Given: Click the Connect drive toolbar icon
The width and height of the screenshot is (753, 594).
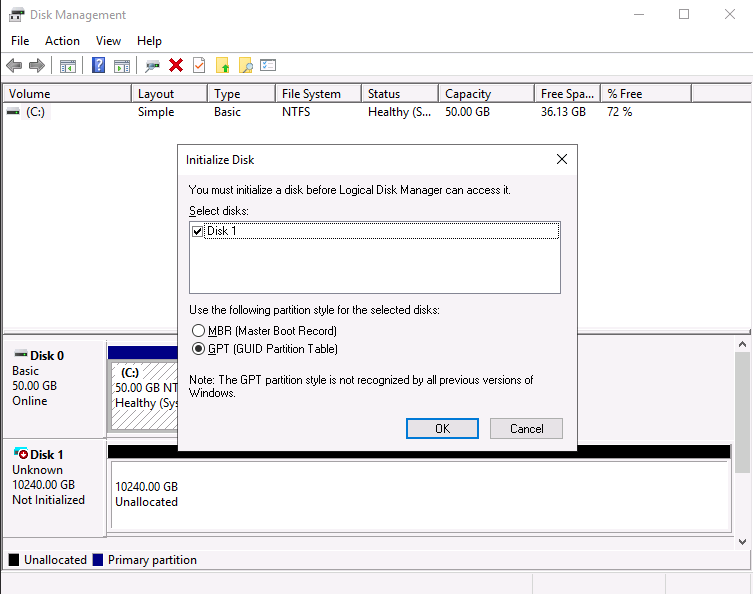Looking at the screenshot, I should pyautogui.click(x=152, y=66).
